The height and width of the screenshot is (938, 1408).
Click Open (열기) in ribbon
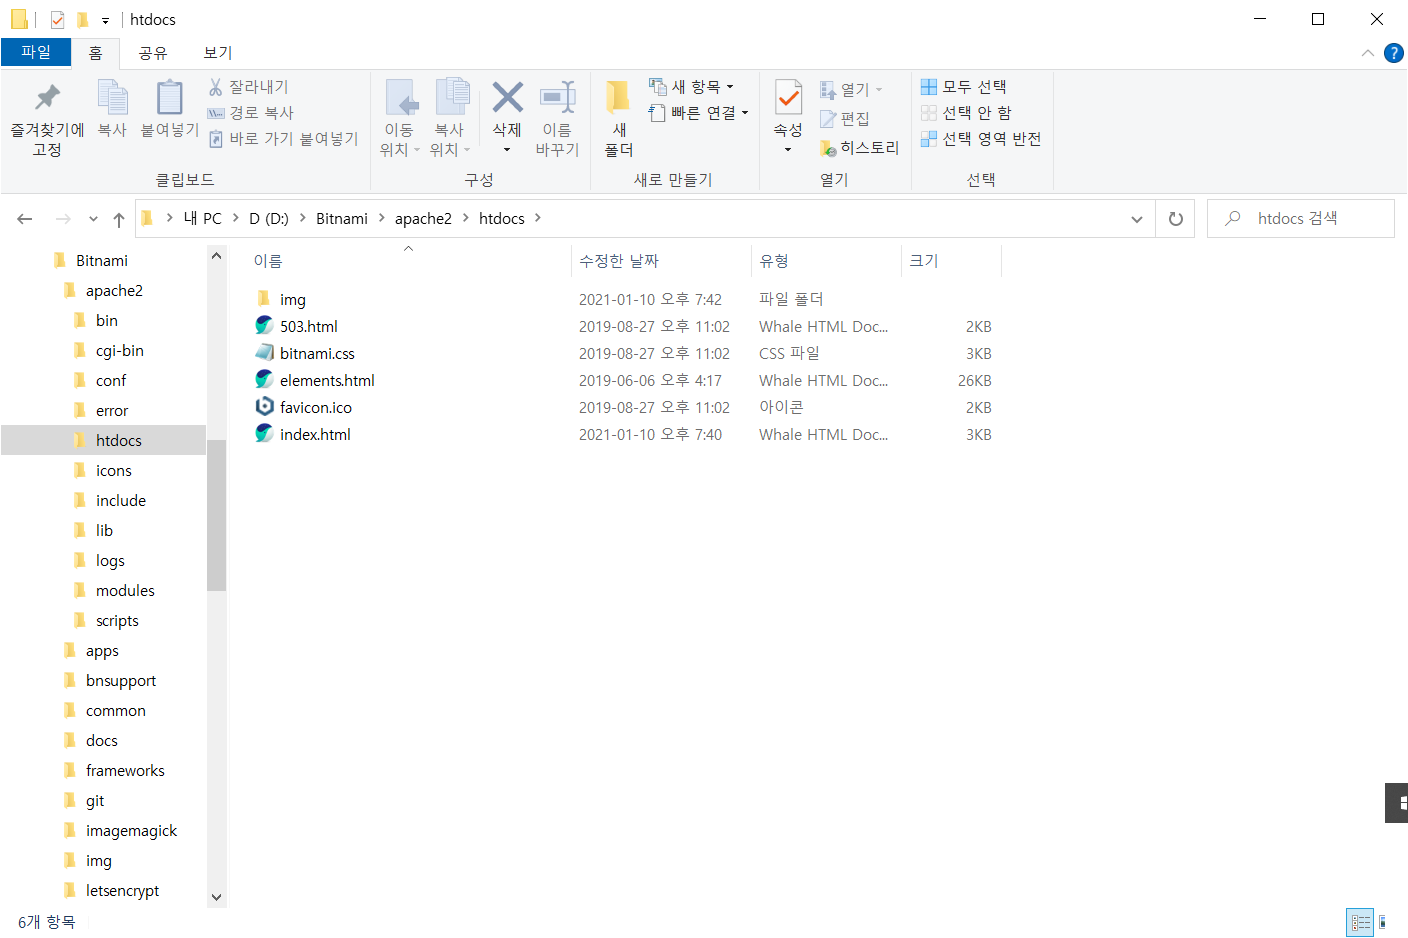(x=851, y=90)
